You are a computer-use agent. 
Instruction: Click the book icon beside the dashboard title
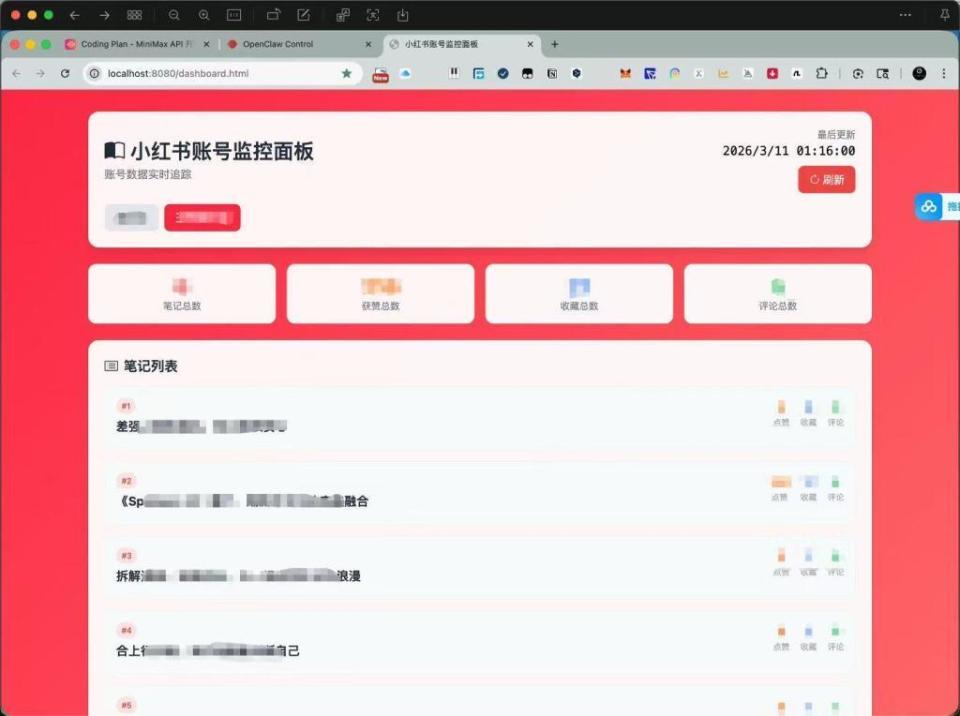coord(115,150)
